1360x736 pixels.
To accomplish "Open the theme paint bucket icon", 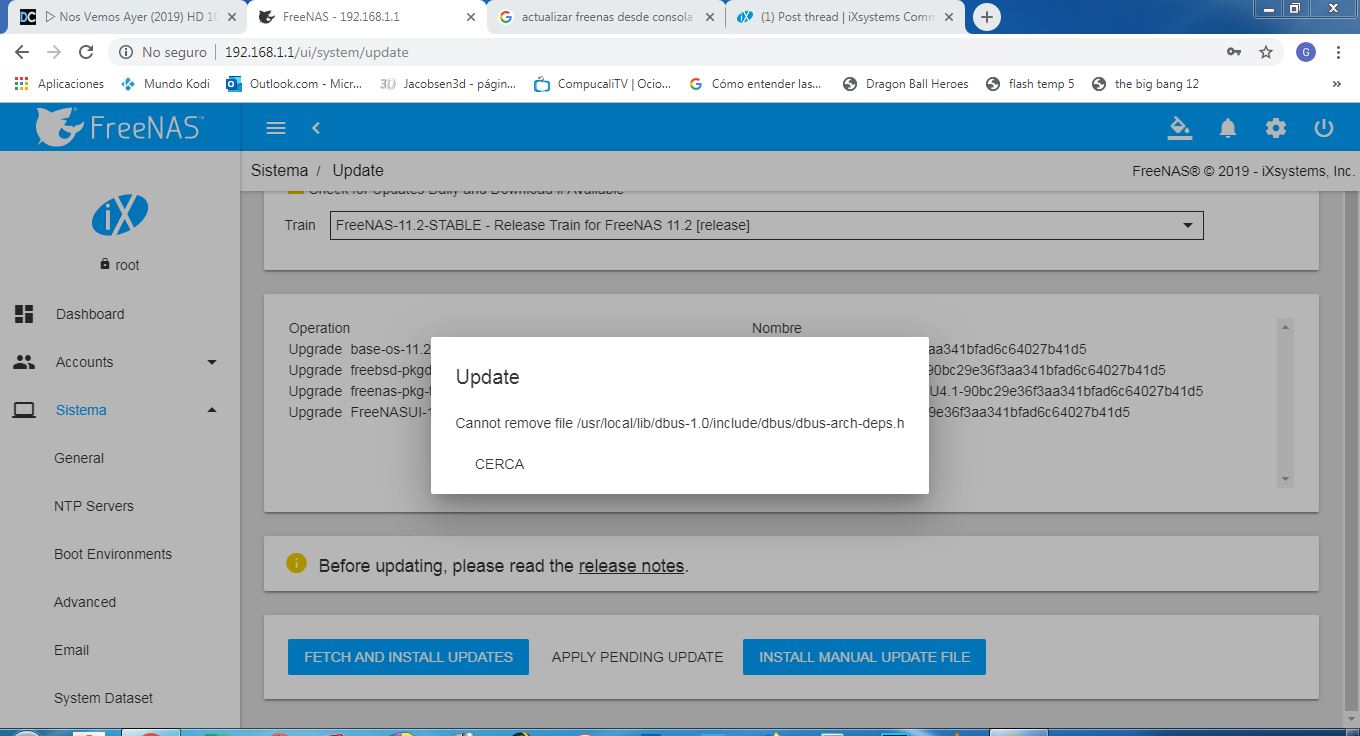I will [x=1180, y=128].
